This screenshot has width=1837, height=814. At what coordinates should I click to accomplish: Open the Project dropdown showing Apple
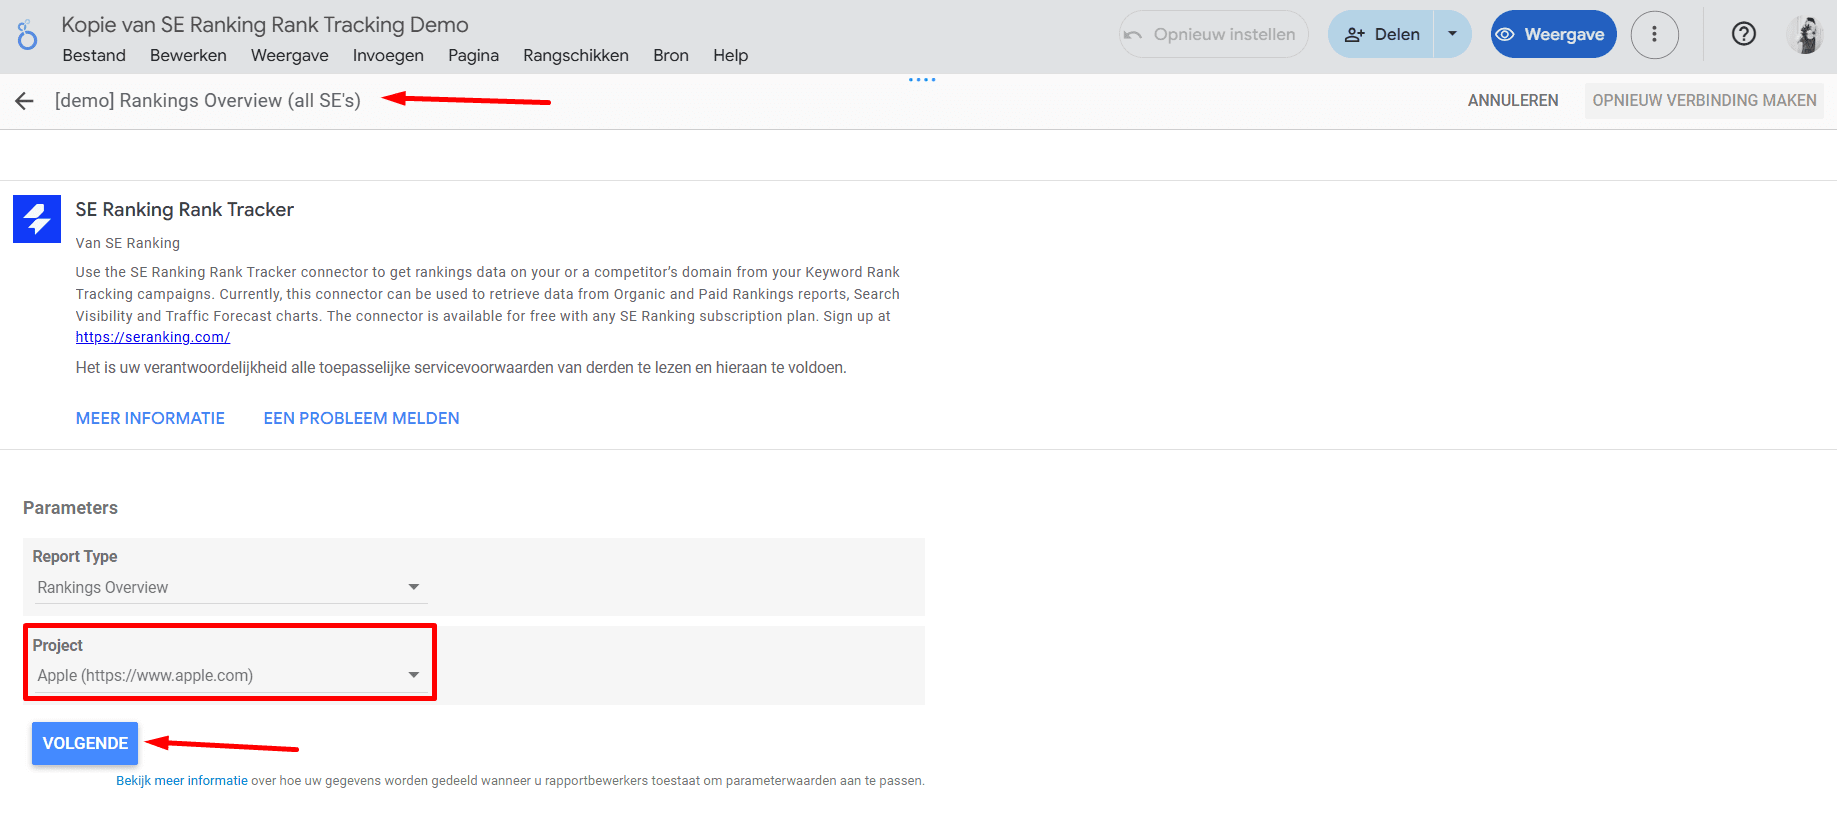tap(229, 675)
